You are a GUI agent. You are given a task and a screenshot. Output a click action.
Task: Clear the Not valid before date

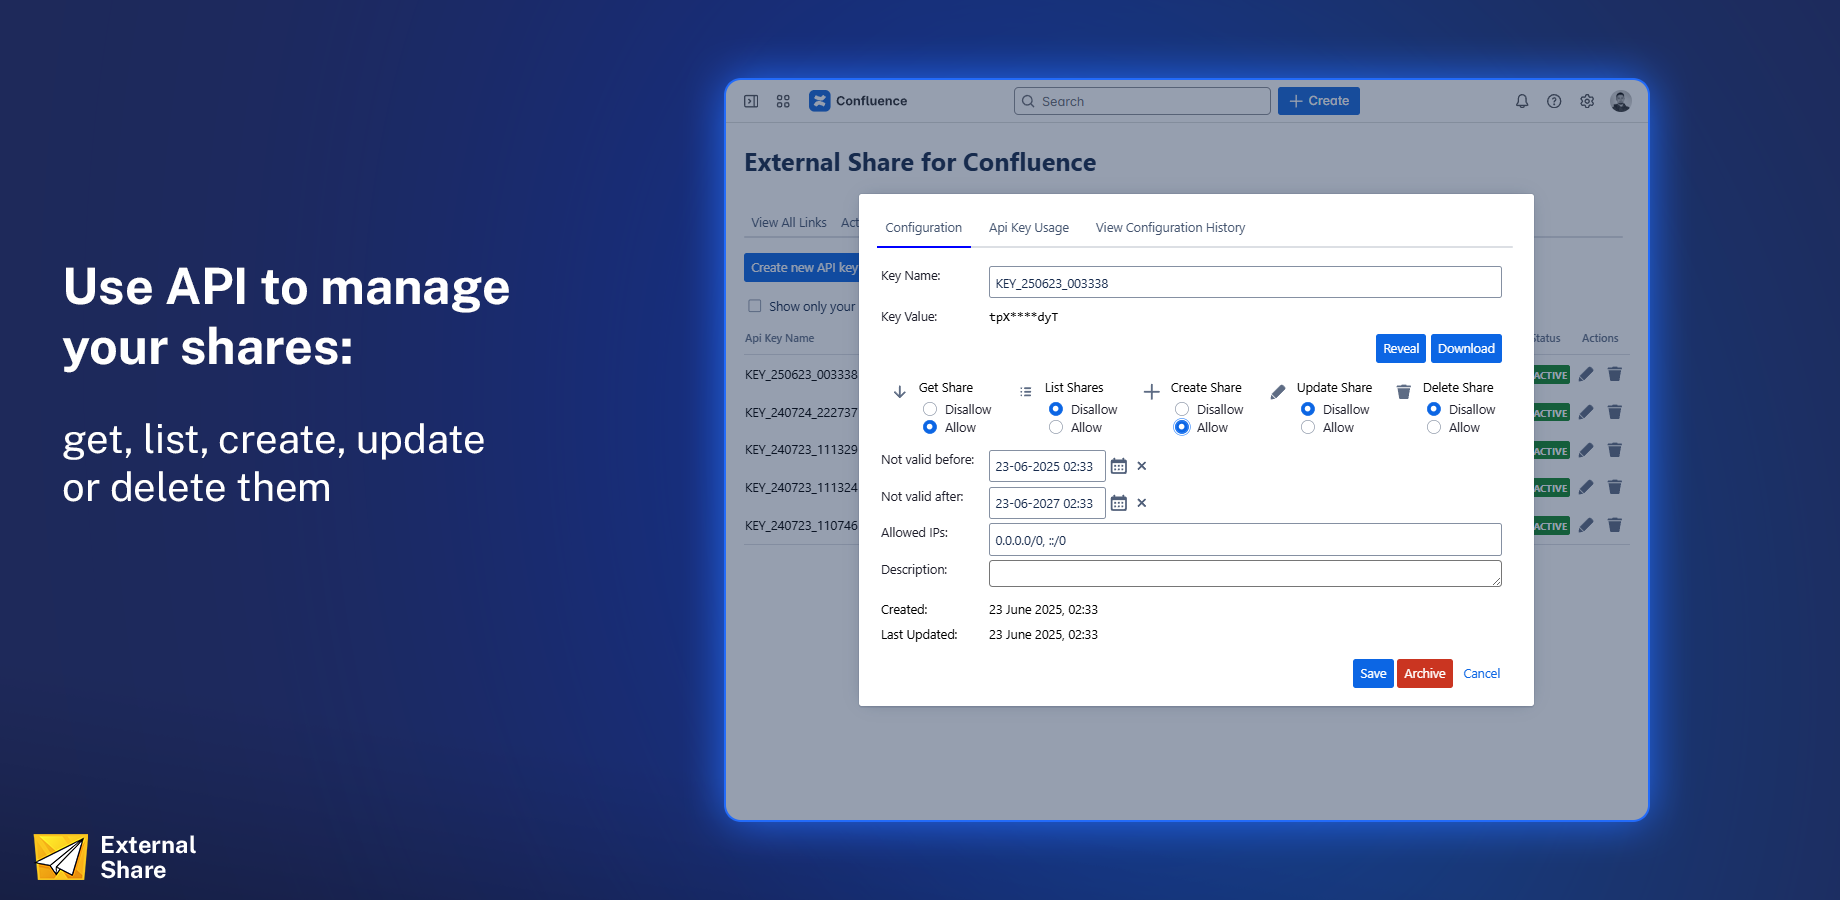1142,466
